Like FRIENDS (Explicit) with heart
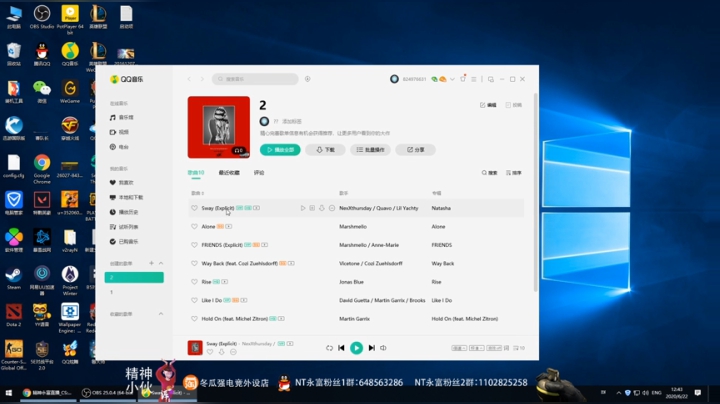The width and height of the screenshot is (720, 404). [194, 245]
